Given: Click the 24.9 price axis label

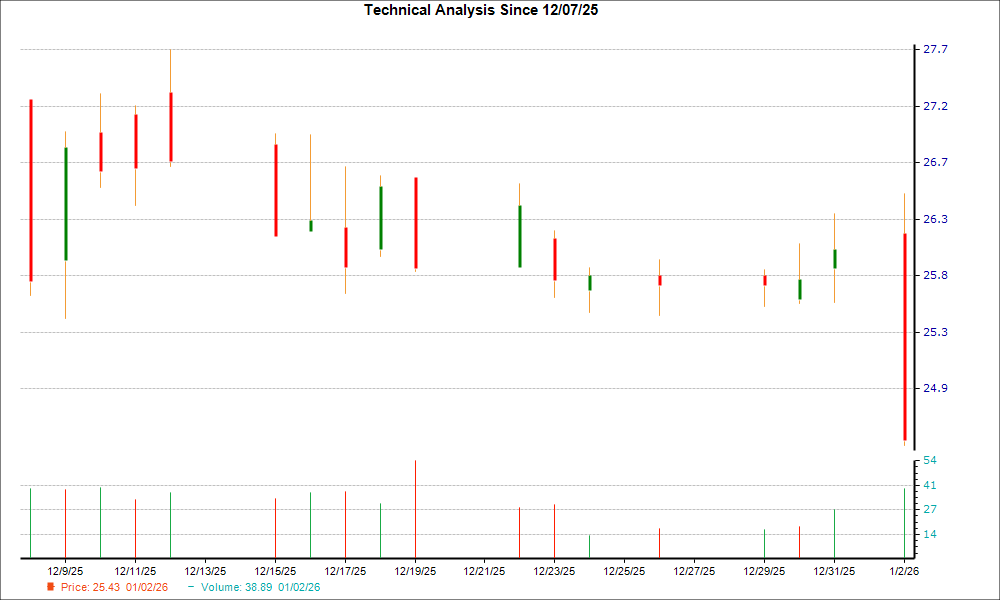Looking at the screenshot, I should click(936, 388).
